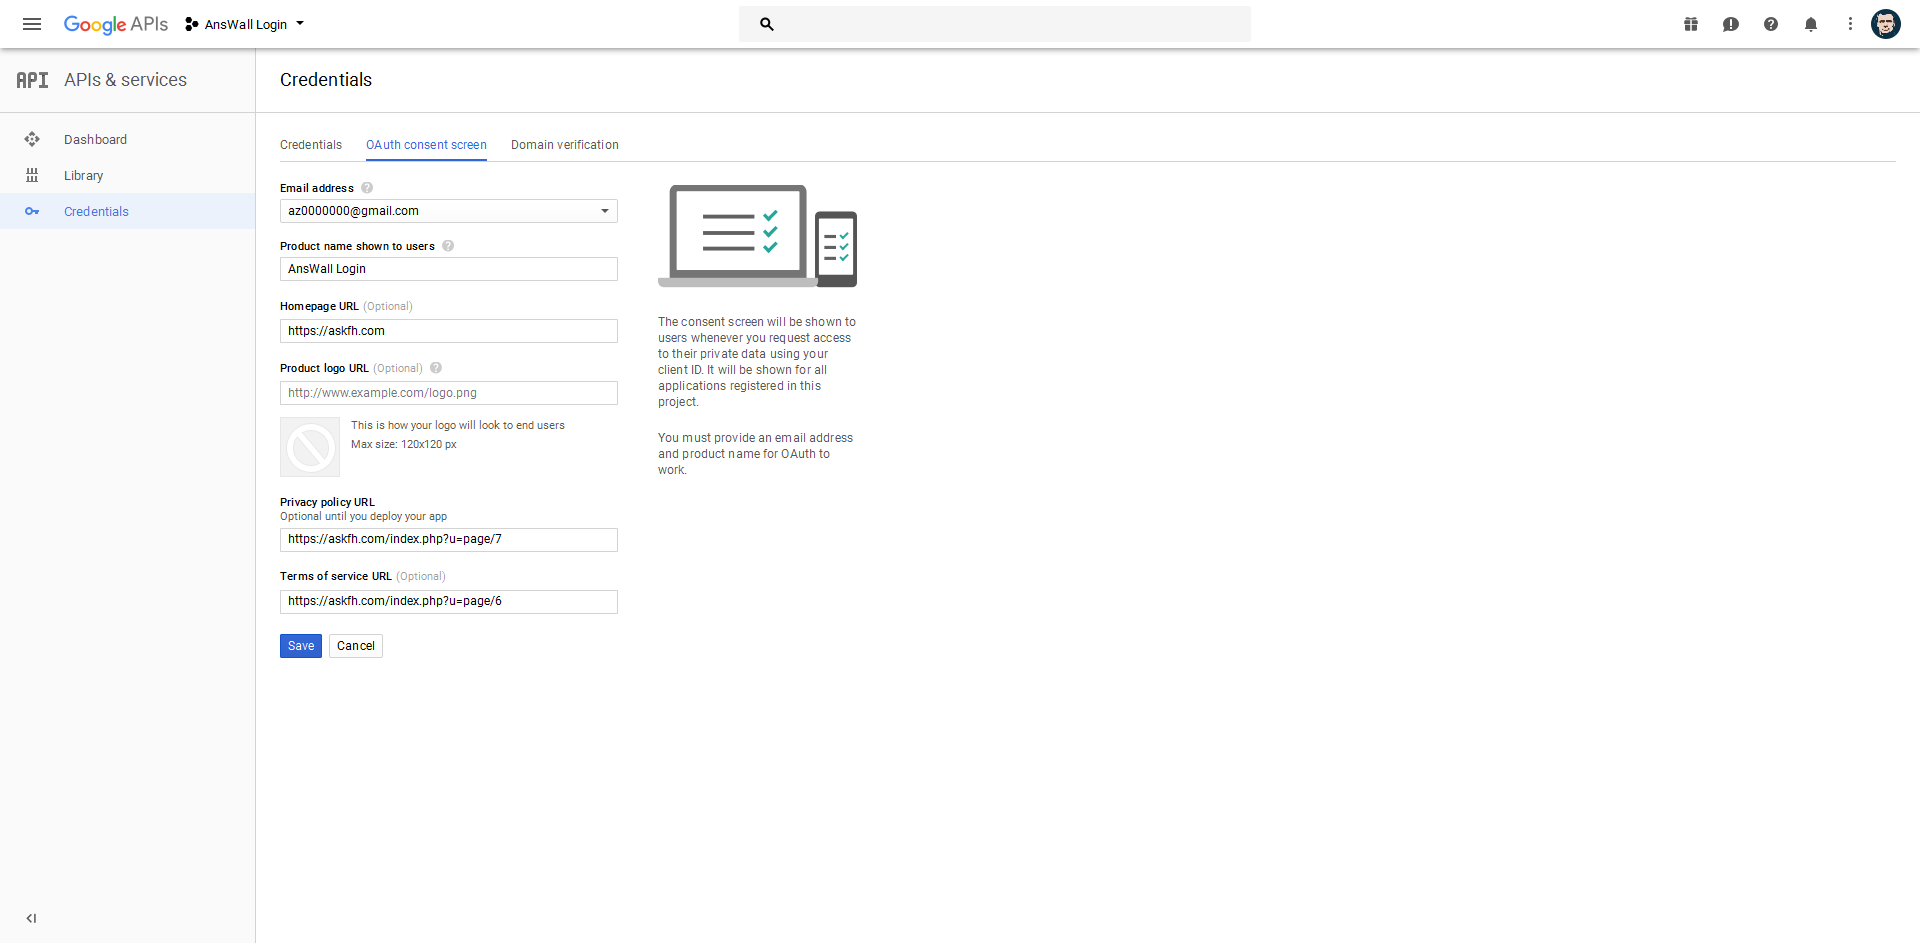Image resolution: width=1920 pixels, height=943 pixels.
Task: Click help icon beside Product logo URL
Action: 436,368
